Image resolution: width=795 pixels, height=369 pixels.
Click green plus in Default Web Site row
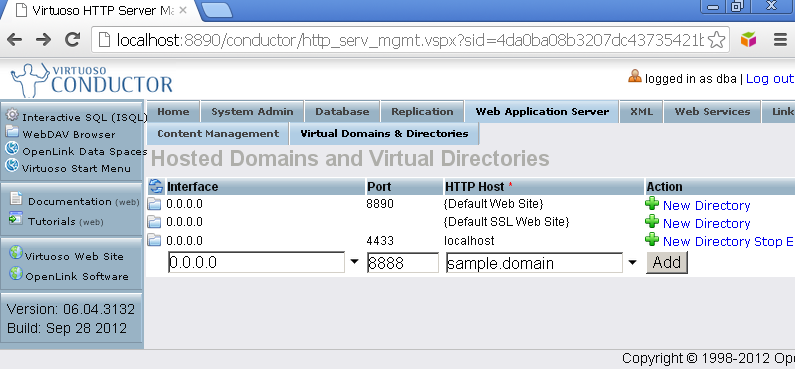pos(652,204)
